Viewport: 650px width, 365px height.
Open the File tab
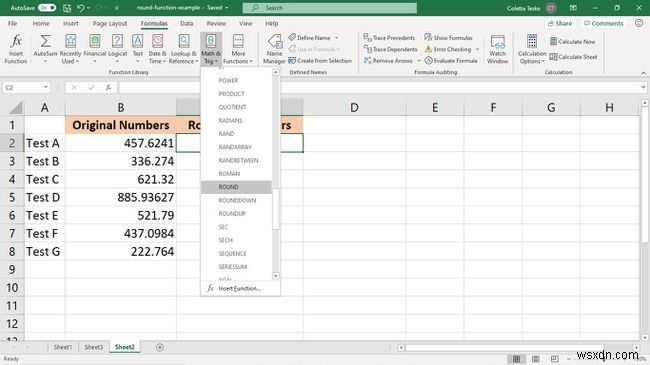12,24
